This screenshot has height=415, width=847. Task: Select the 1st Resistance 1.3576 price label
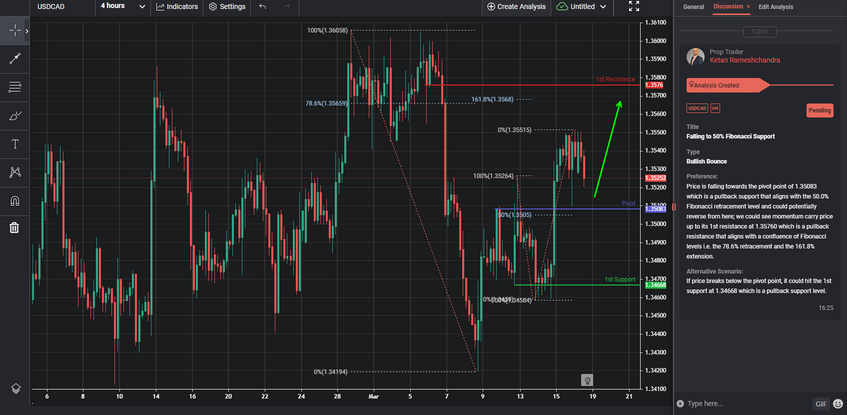pyautogui.click(x=654, y=85)
